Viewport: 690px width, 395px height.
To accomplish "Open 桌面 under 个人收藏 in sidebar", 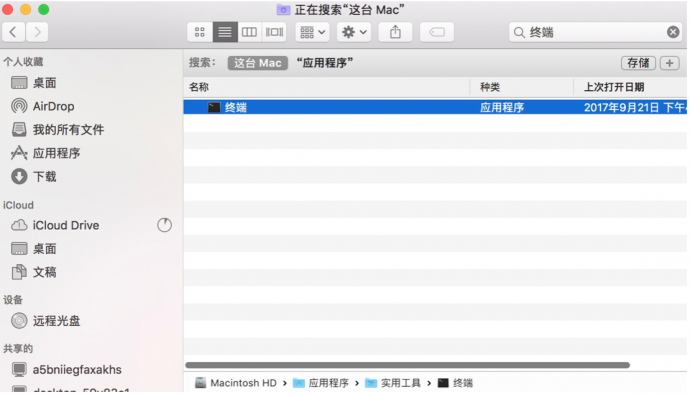I will (44, 83).
